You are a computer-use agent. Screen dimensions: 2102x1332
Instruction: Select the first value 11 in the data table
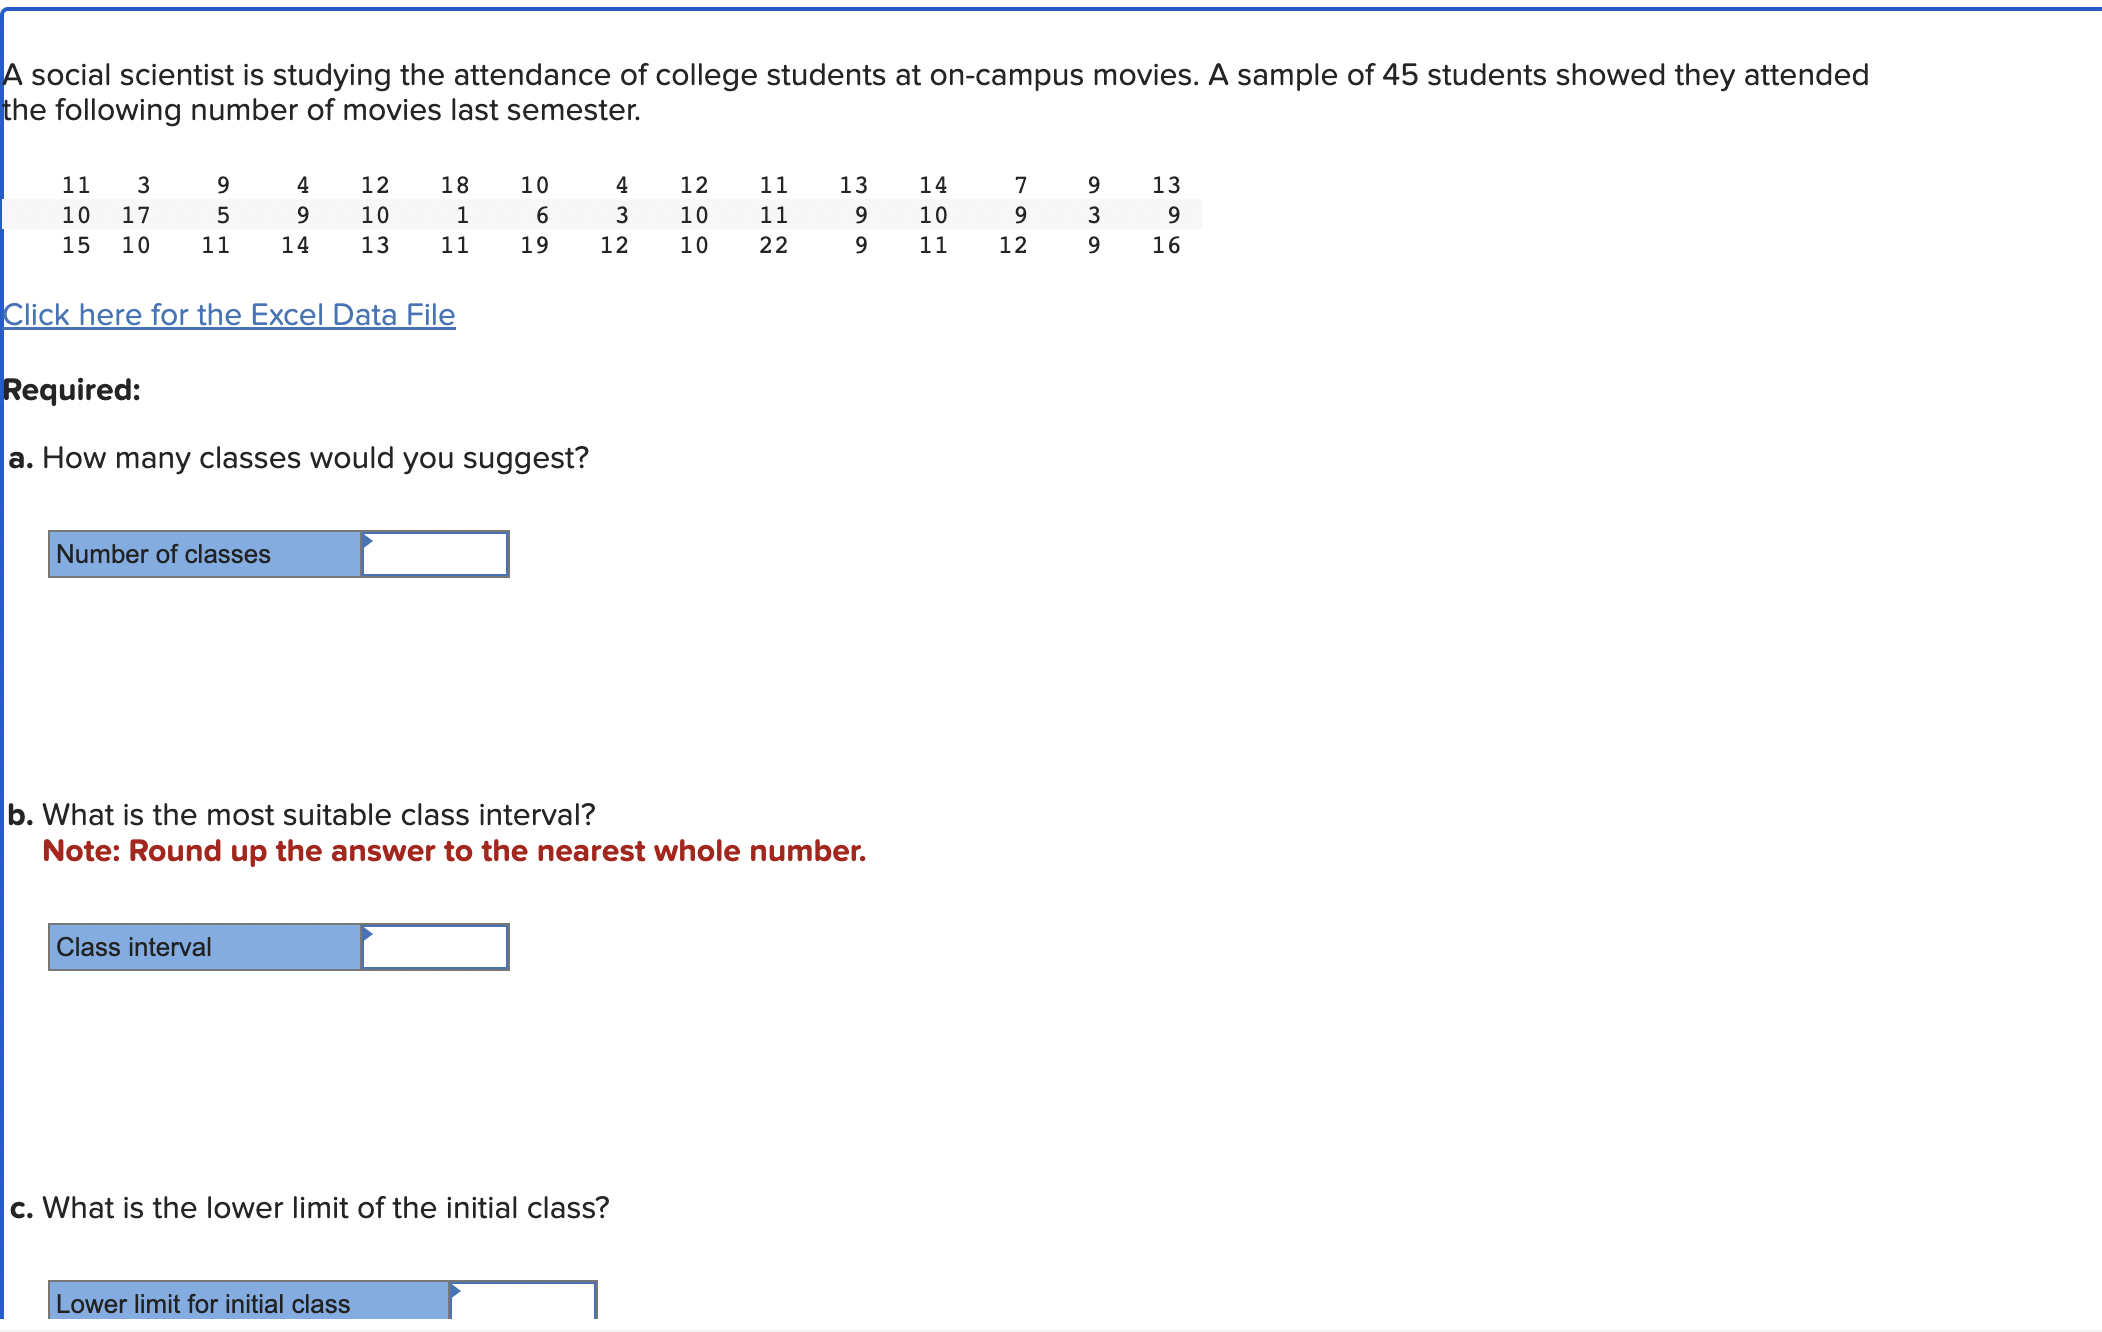(77, 184)
